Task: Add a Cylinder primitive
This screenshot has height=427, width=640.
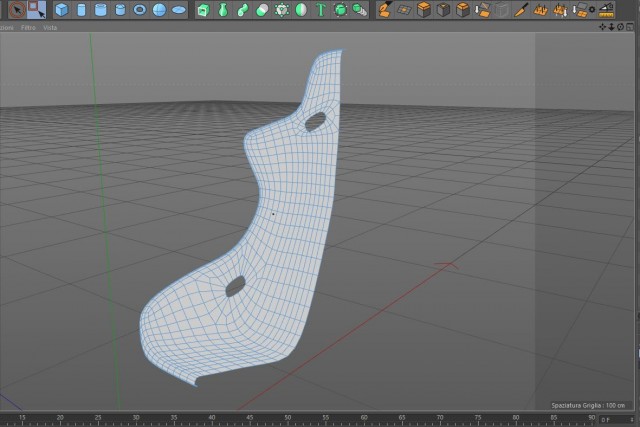Action: click(81, 10)
